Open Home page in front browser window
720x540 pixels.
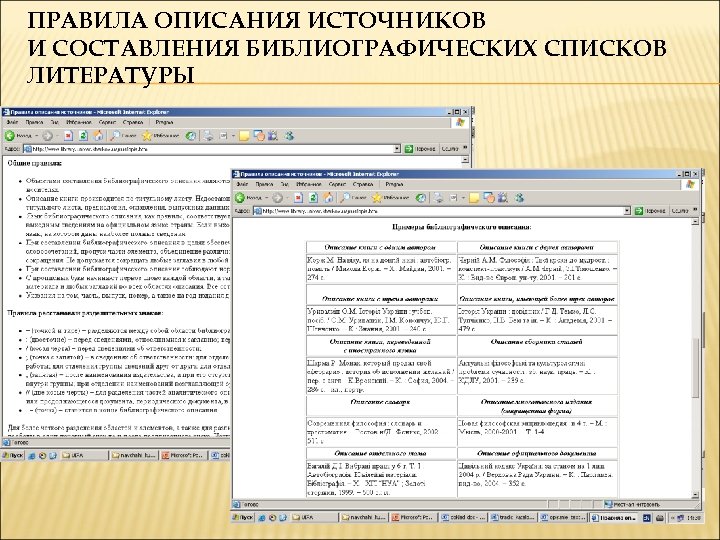pos(328,198)
